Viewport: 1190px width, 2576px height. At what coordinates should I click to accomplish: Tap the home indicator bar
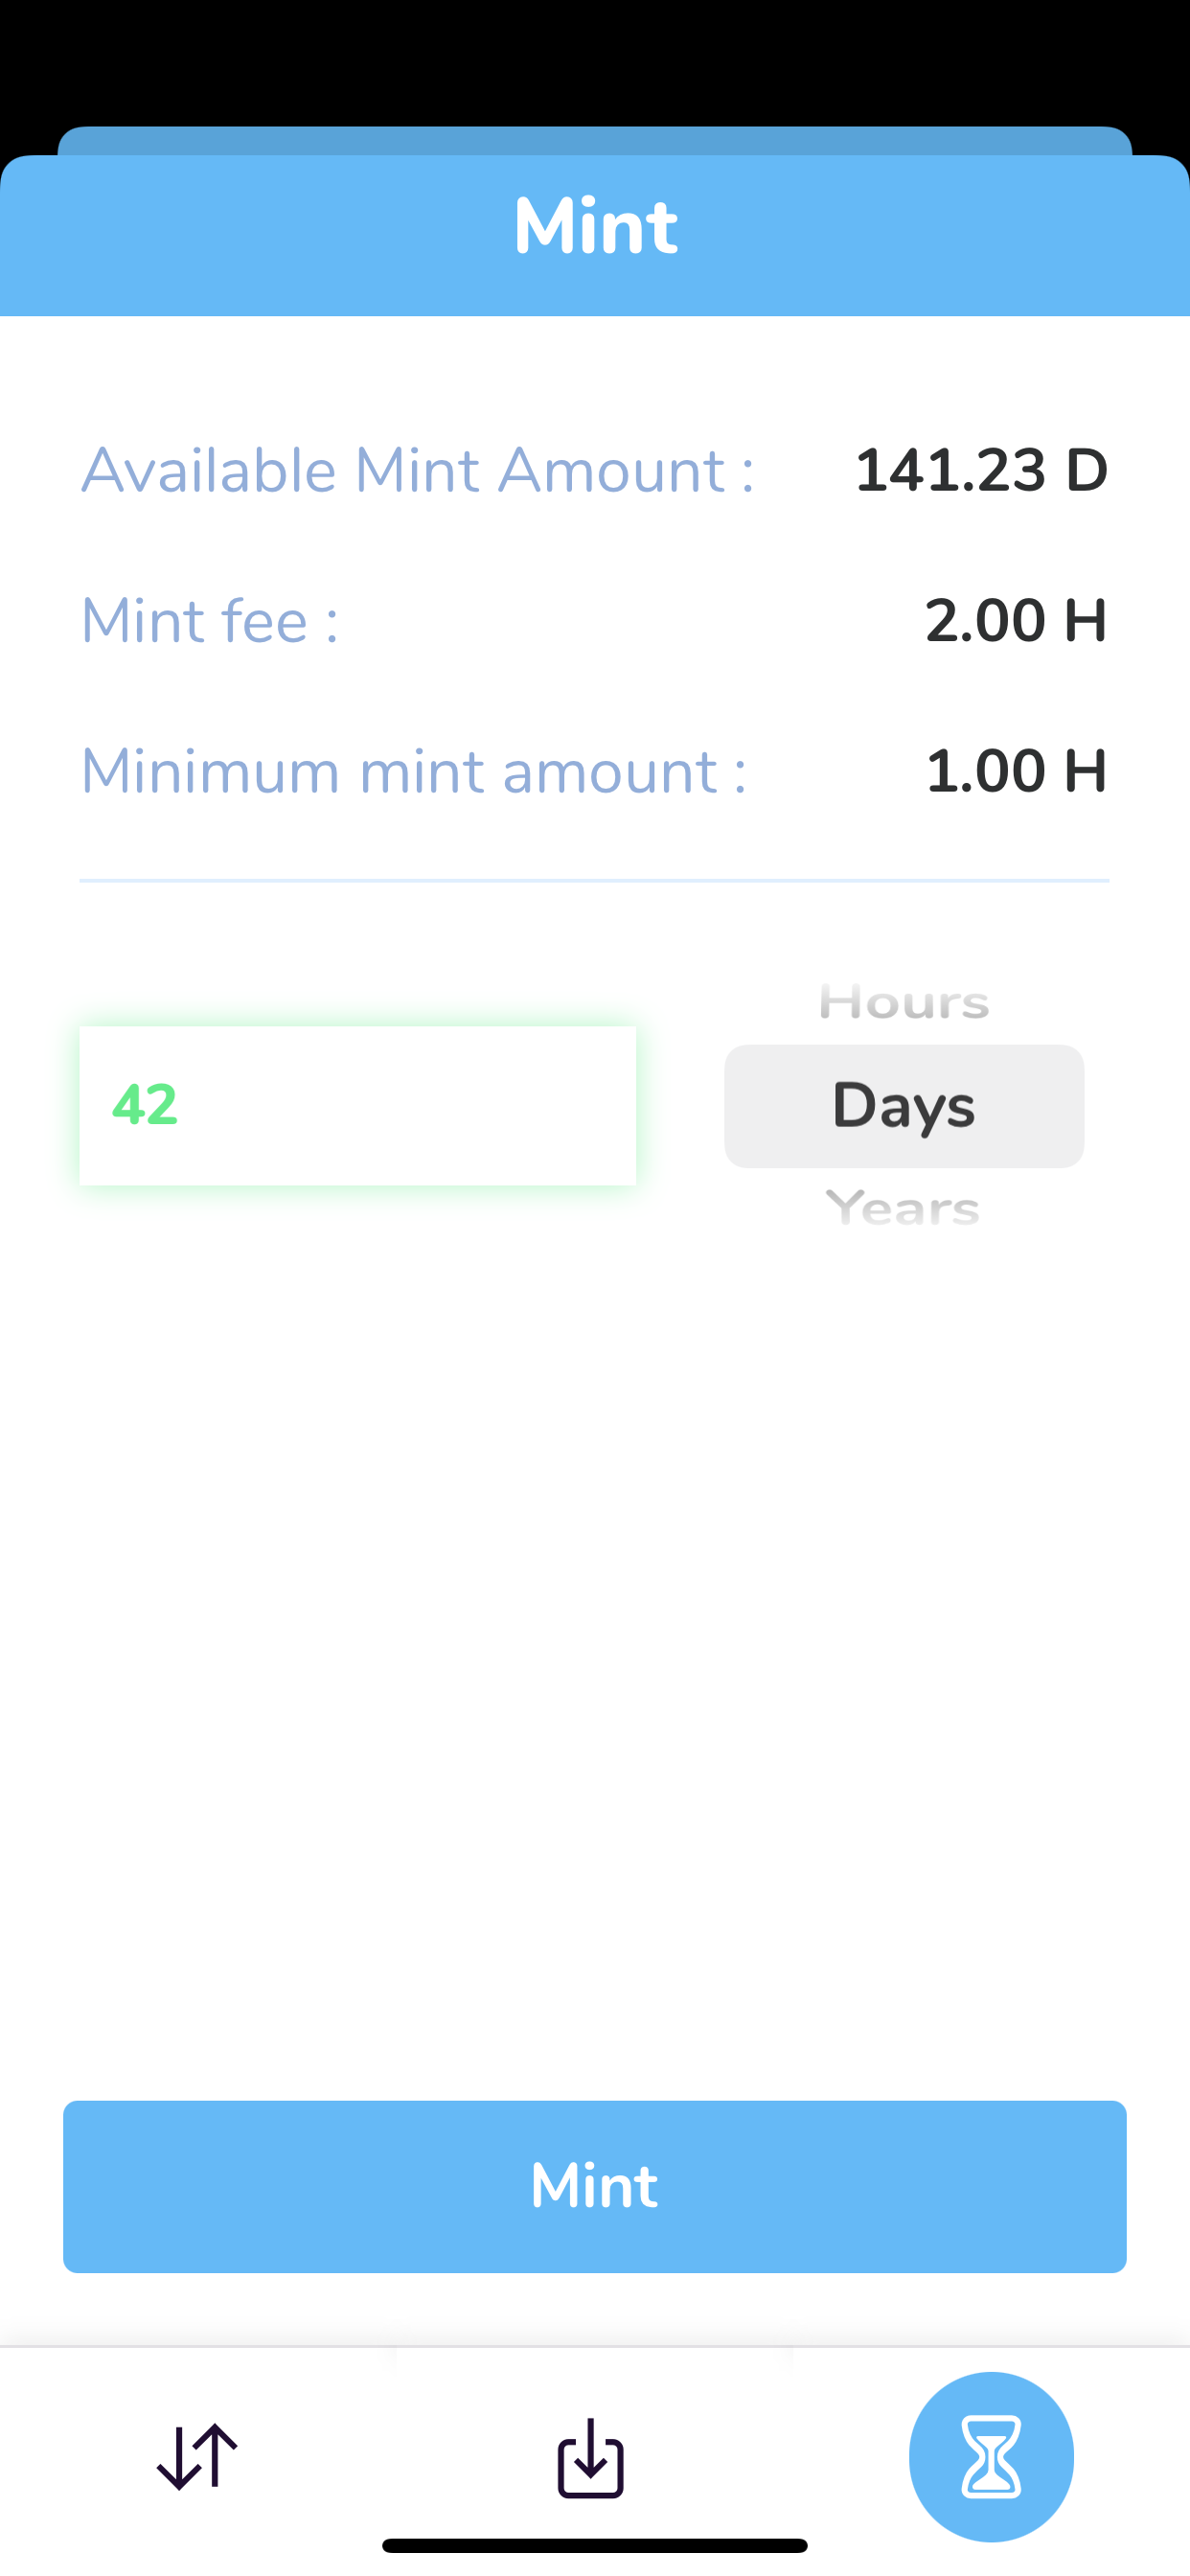click(x=595, y=2545)
